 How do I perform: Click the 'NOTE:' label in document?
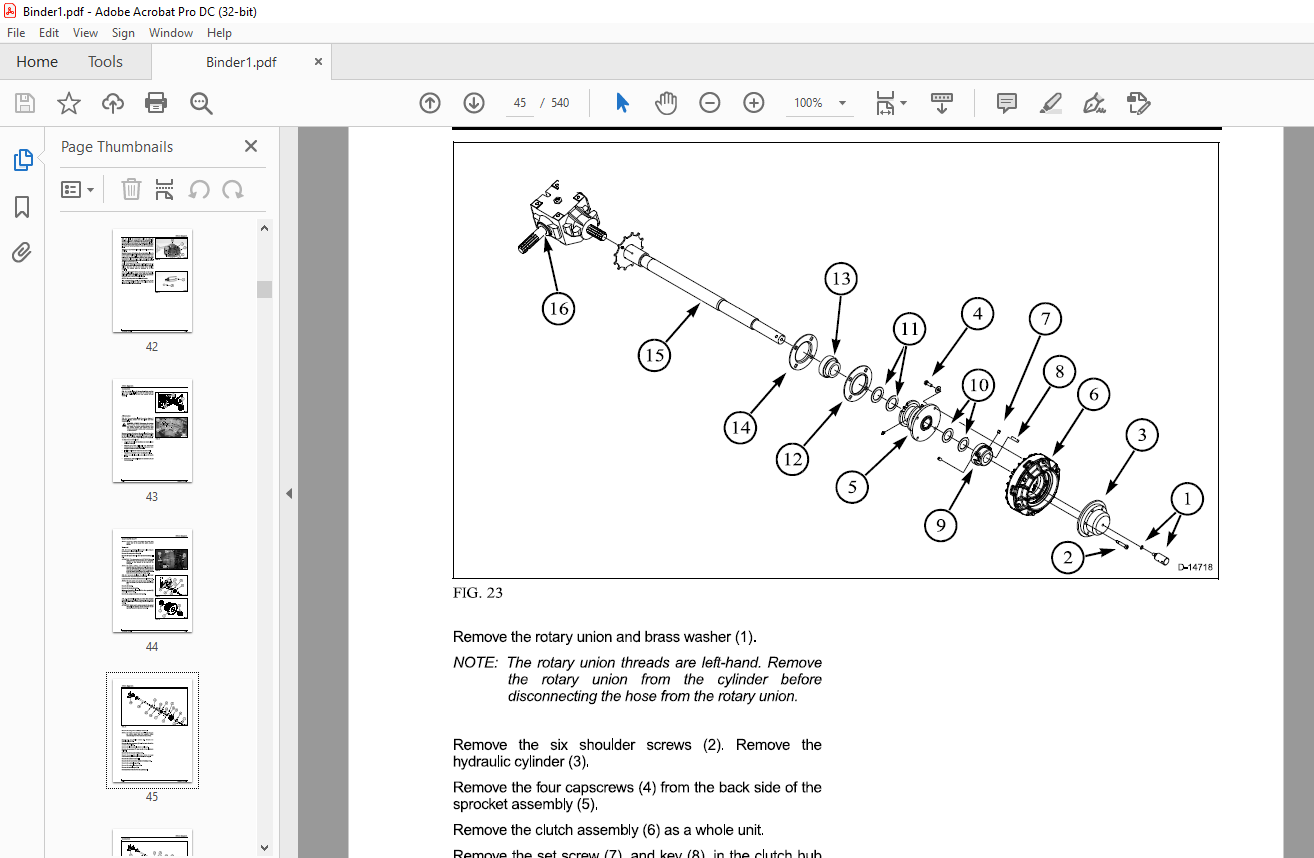475,662
